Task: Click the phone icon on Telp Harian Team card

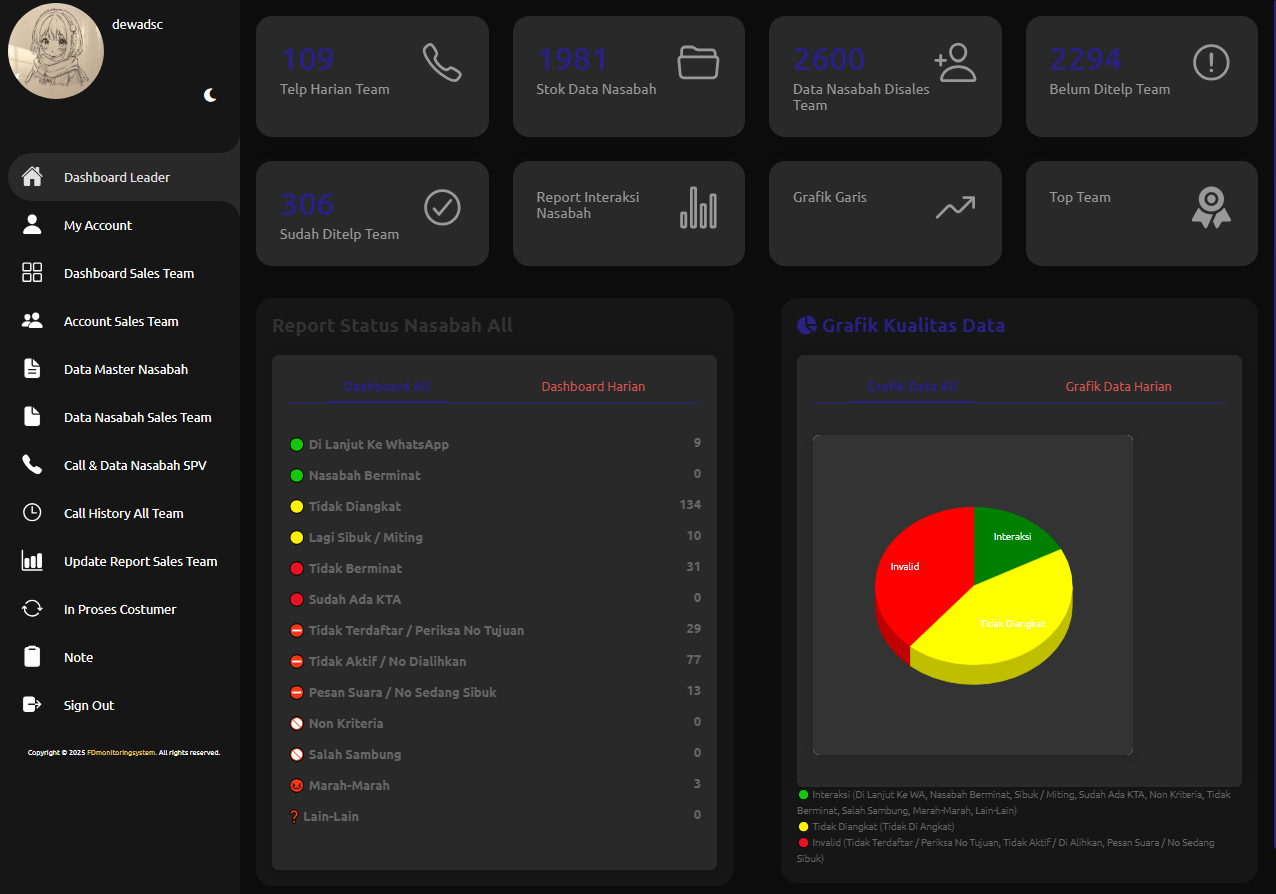Action: (443, 62)
